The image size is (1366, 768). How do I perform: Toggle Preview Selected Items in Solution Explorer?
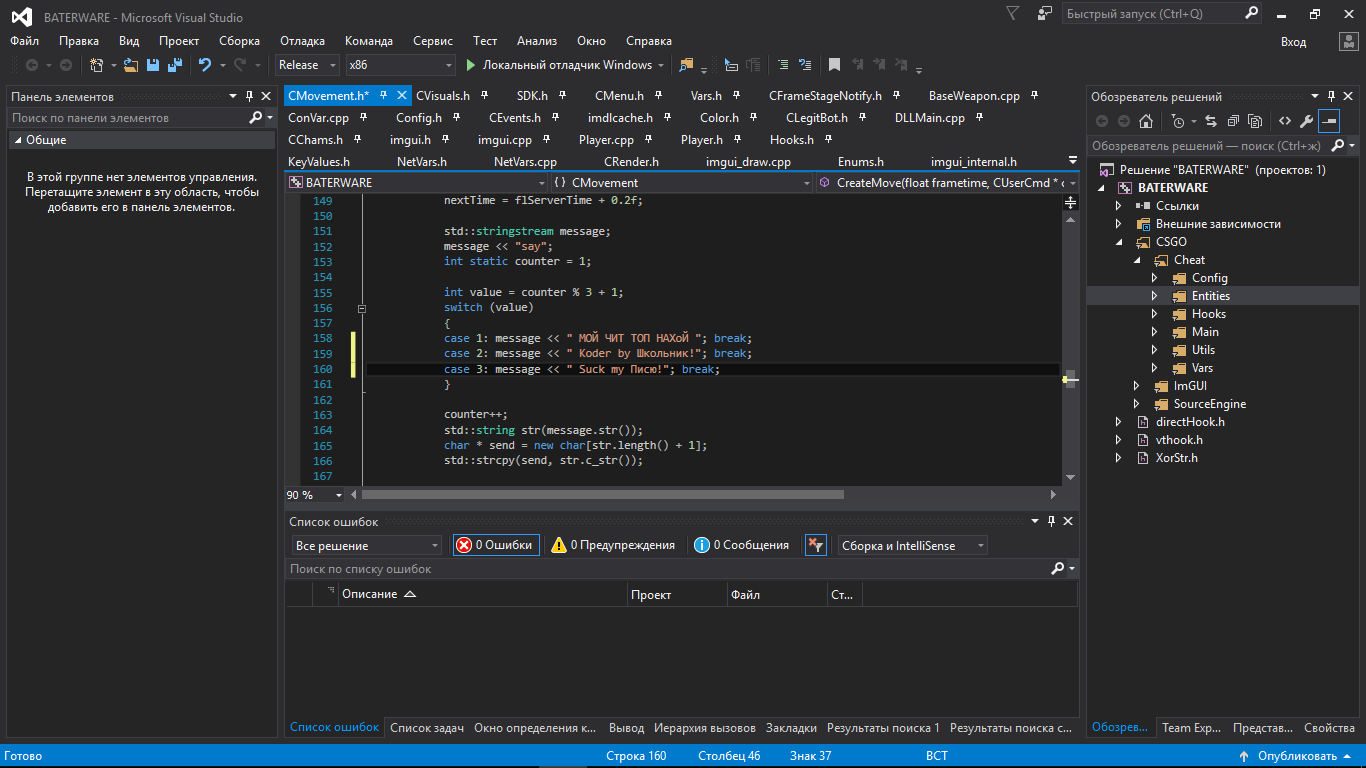(x=1329, y=121)
